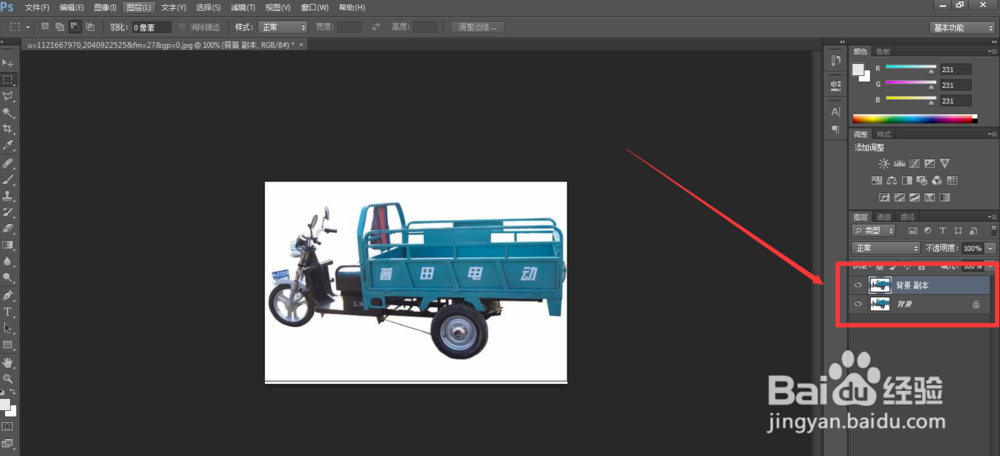
Task: Open the History panel icon in dock
Action: [835, 61]
